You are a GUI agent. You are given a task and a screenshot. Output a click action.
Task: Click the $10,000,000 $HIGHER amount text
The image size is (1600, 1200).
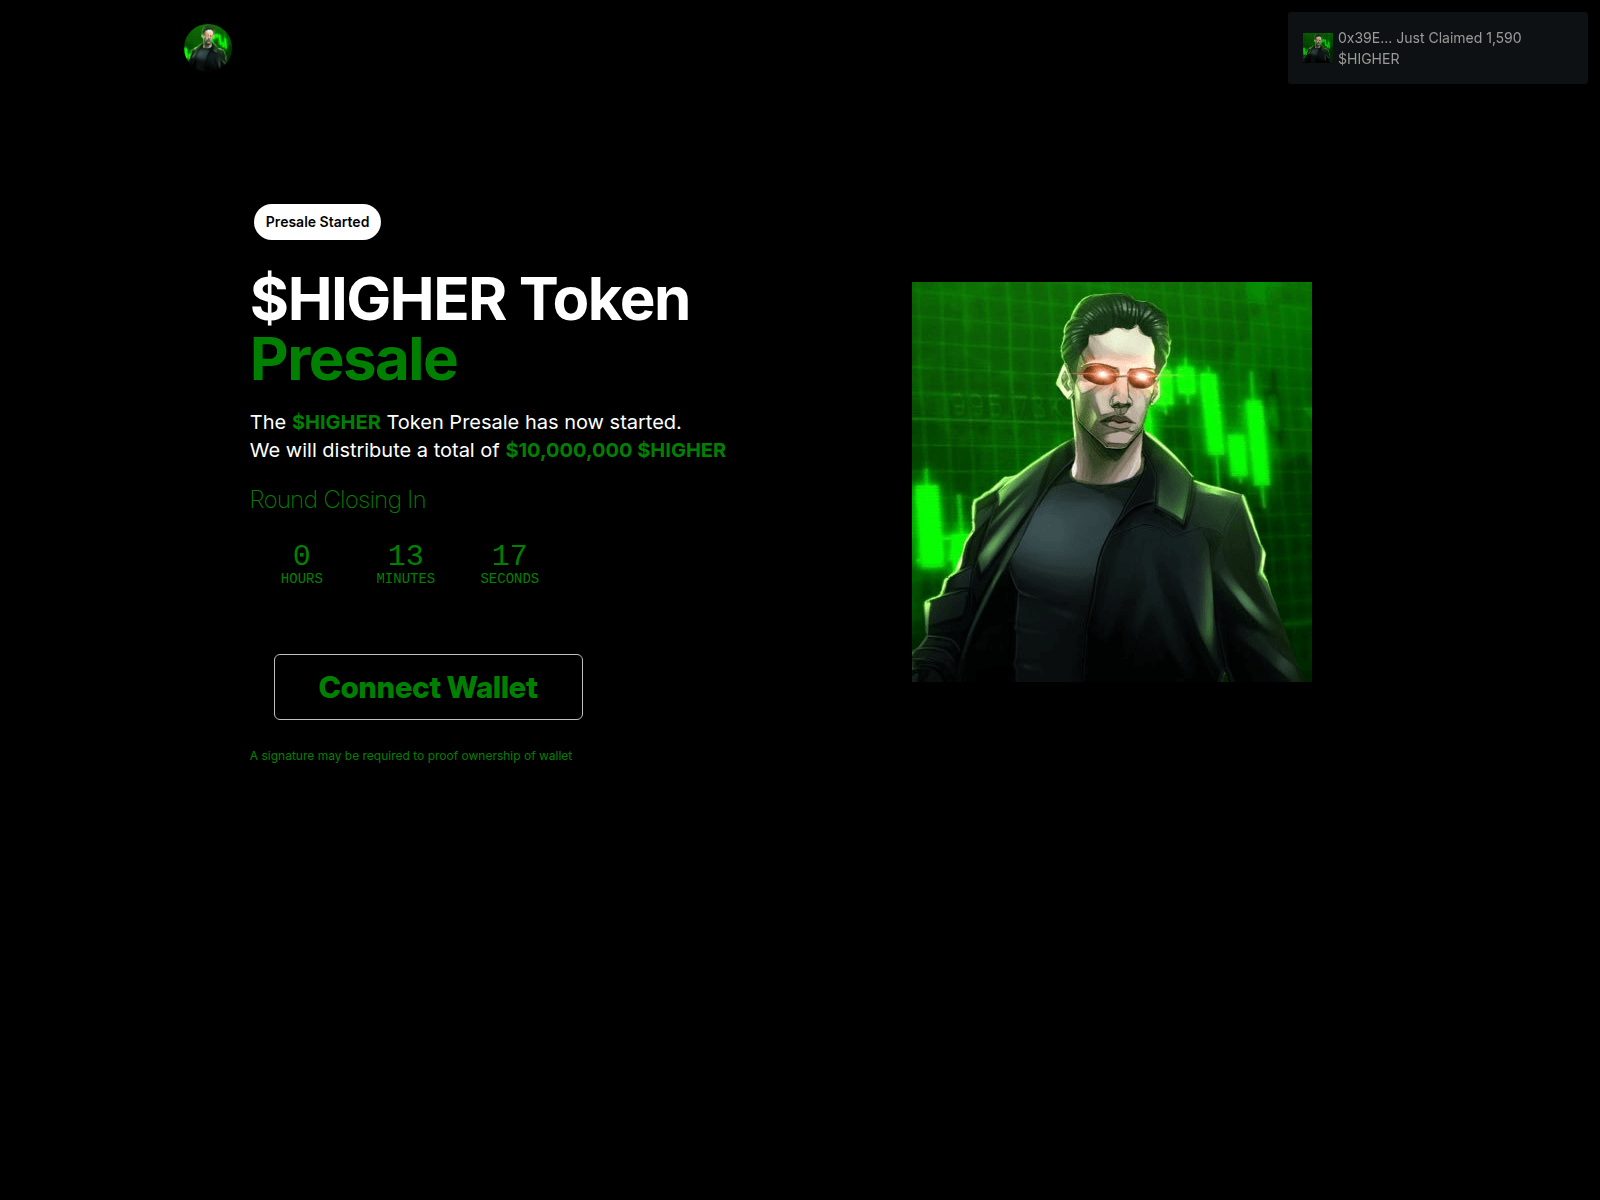click(616, 450)
